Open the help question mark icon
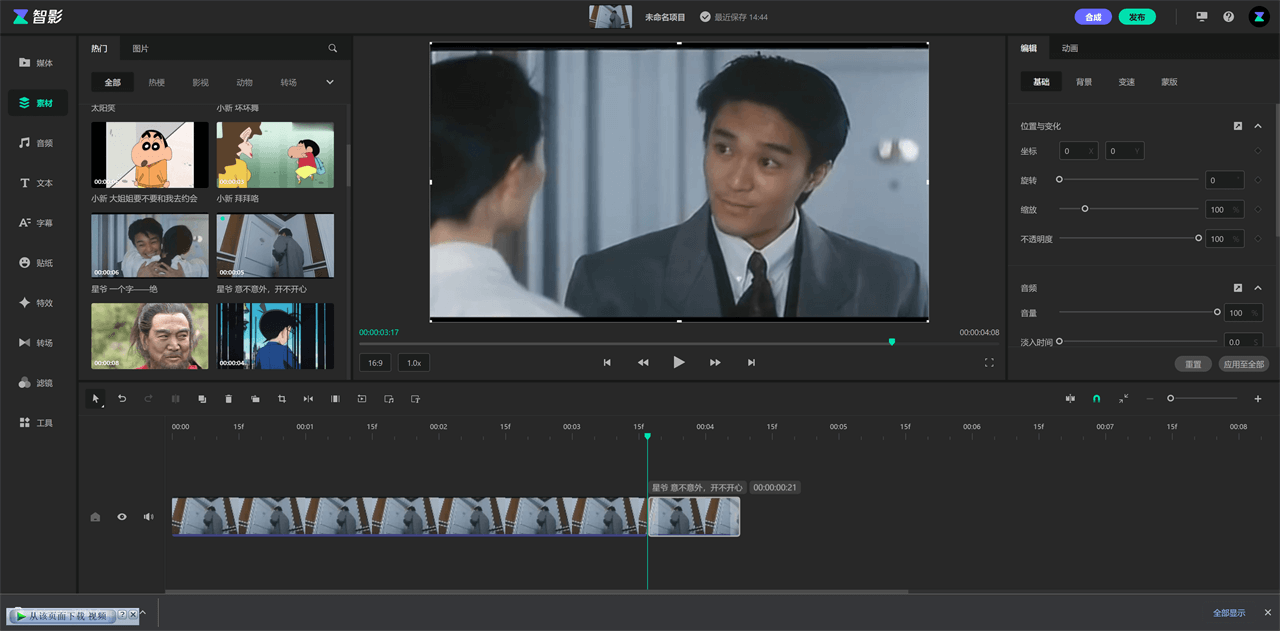Image resolution: width=1280 pixels, height=631 pixels. 1229,17
